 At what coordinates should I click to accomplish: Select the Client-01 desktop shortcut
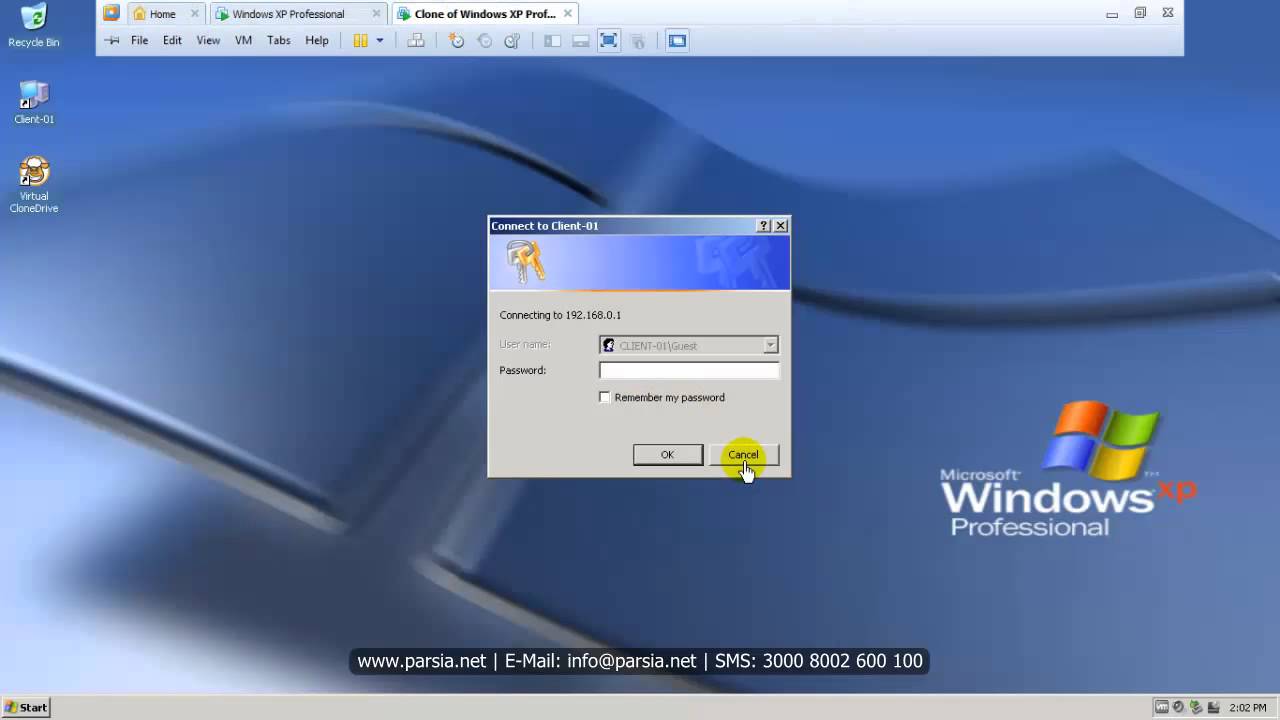[x=34, y=102]
